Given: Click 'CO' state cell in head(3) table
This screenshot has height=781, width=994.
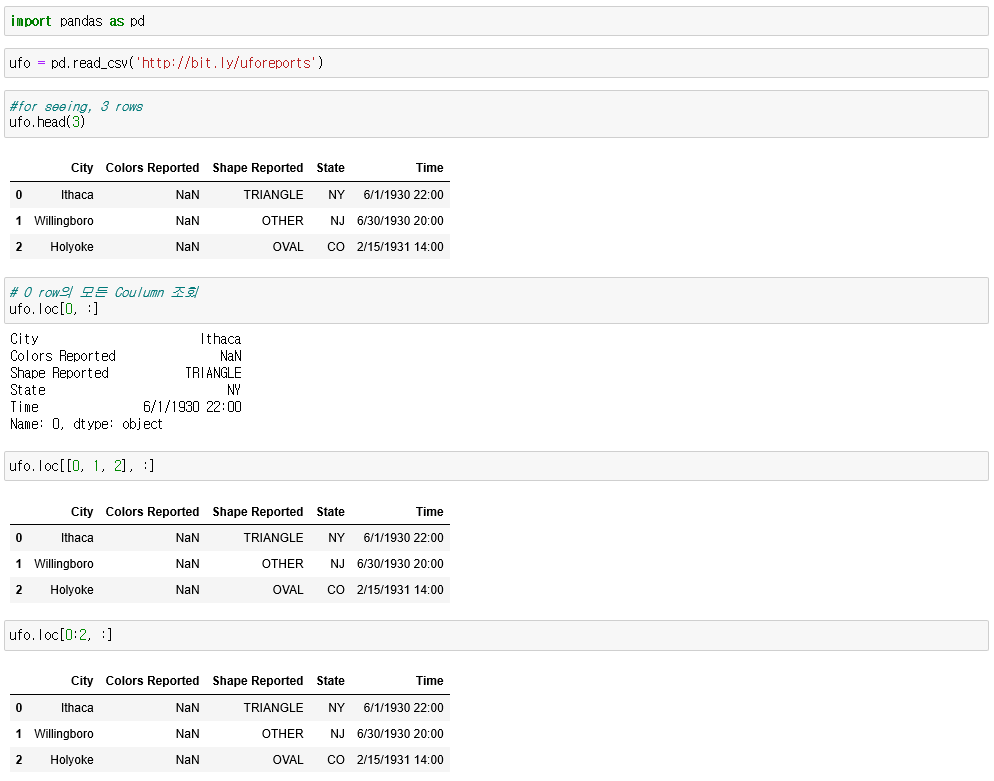Looking at the screenshot, I should [335, 247].
